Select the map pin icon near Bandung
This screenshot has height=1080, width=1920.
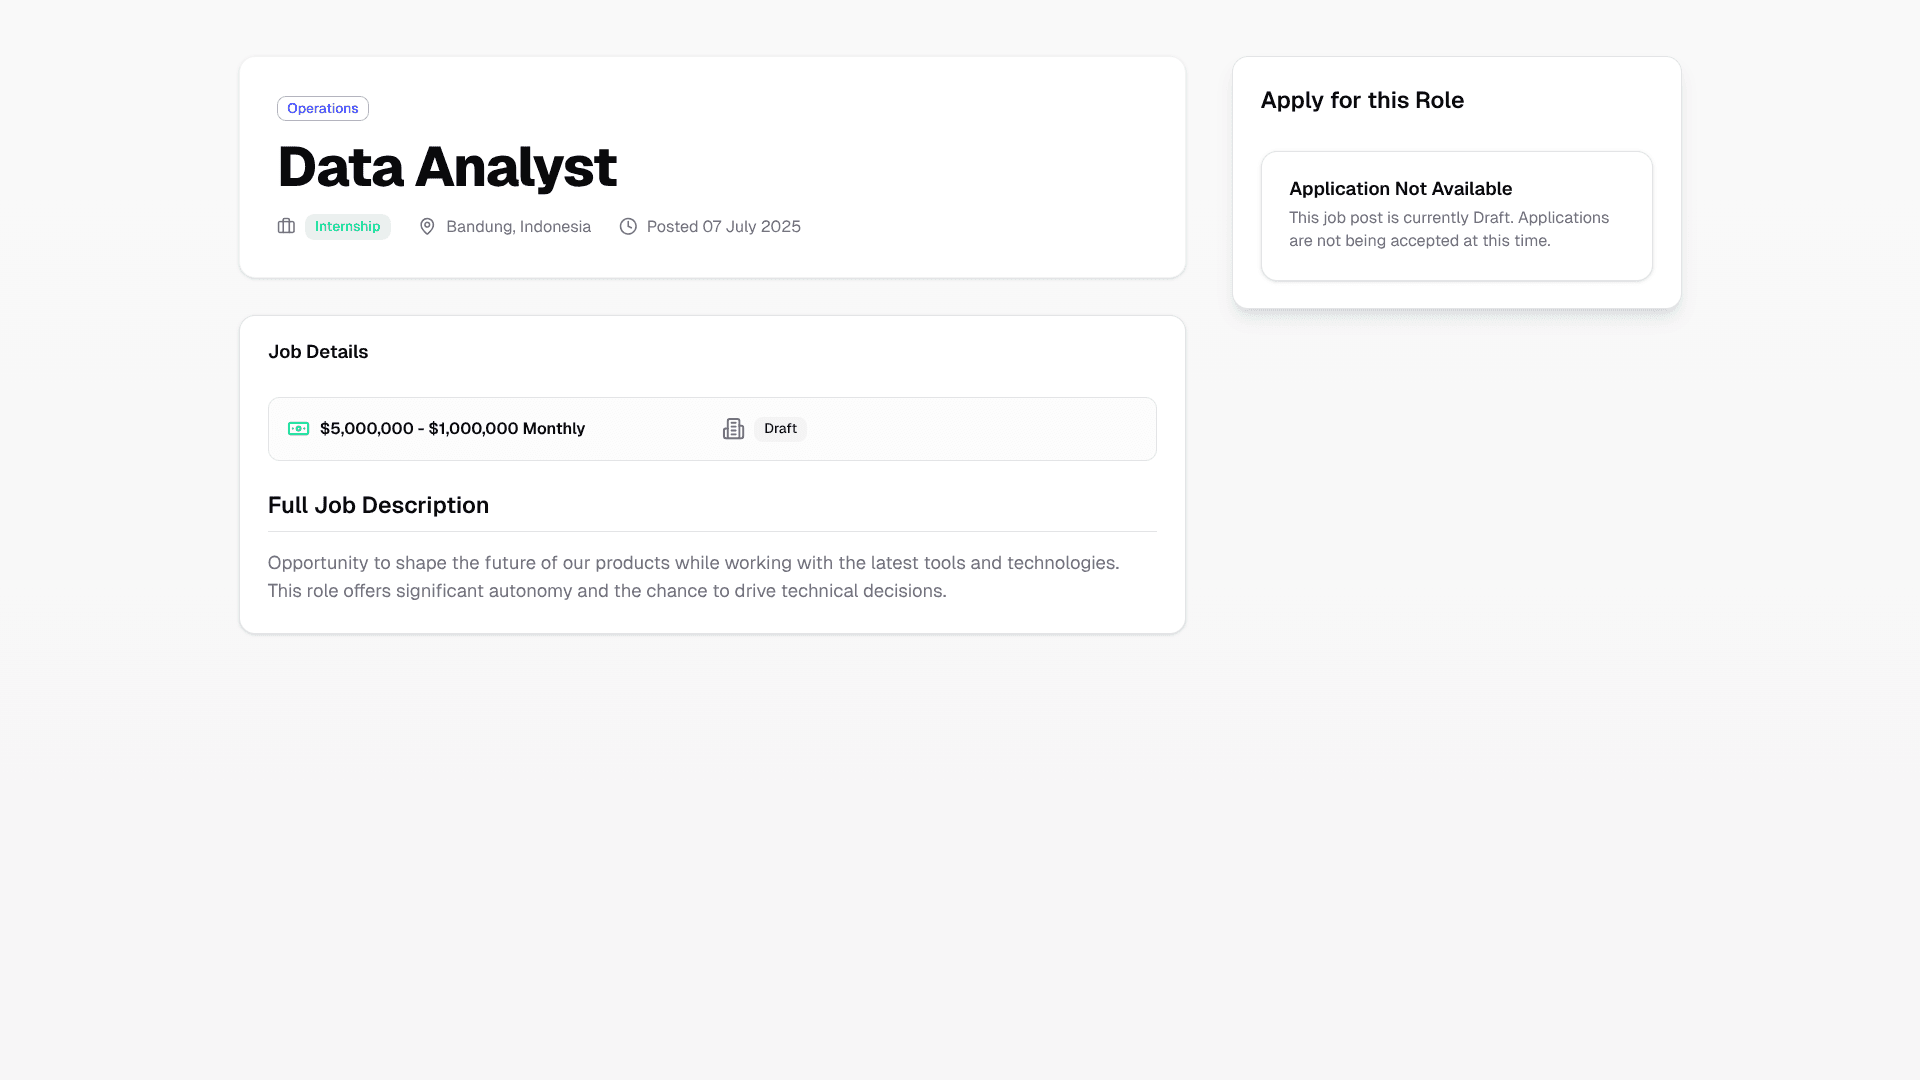(x=427, y=227)
